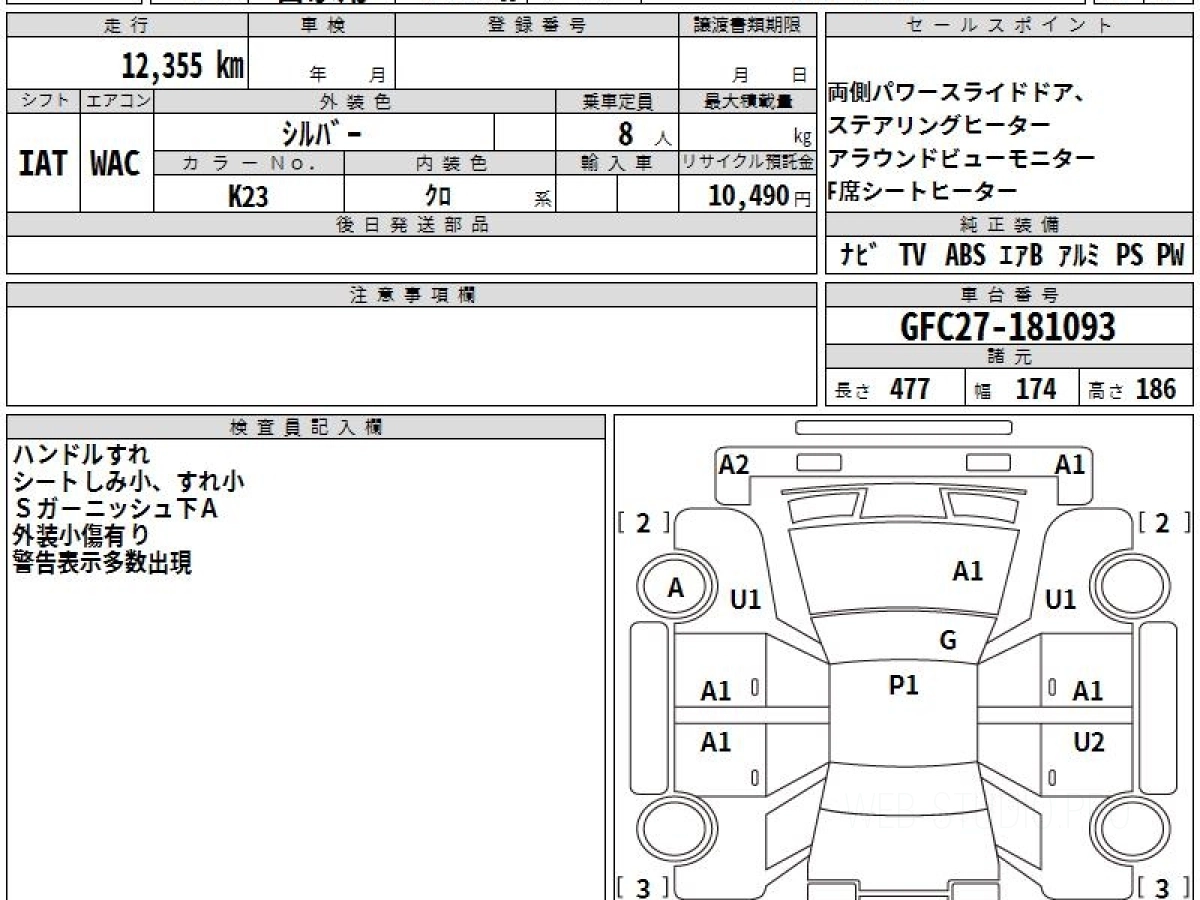Viewport: 1200px width, 900px height.
Task: Click the P1 mark on the roof
Action: coord(903,686)
